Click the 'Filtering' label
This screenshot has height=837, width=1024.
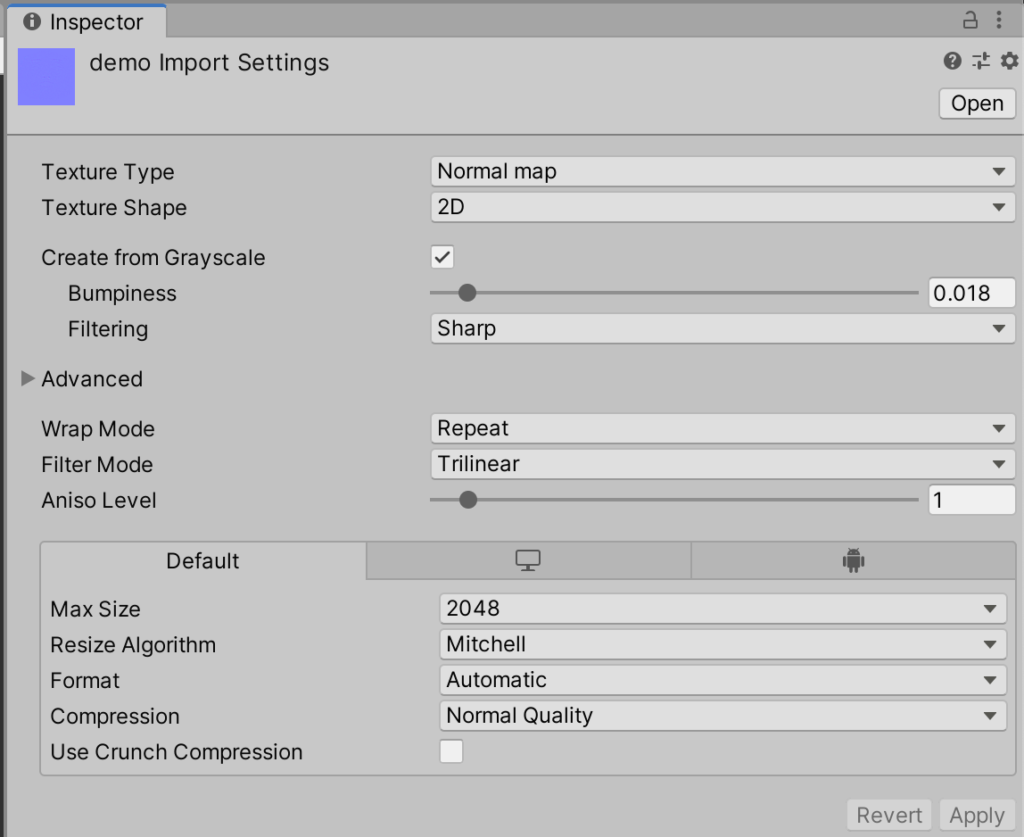(108, 329)
